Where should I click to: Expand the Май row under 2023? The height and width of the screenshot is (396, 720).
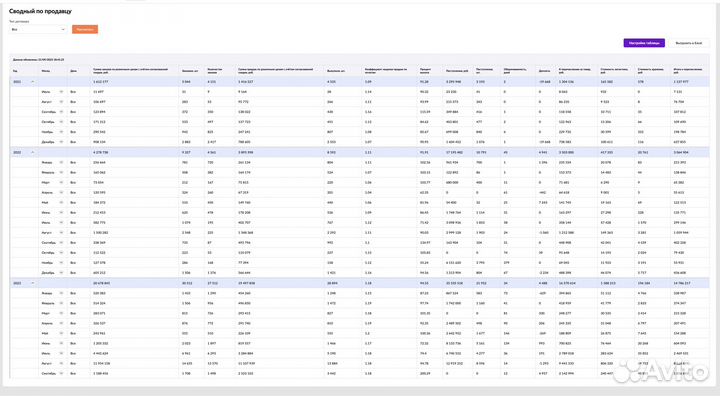61,334
